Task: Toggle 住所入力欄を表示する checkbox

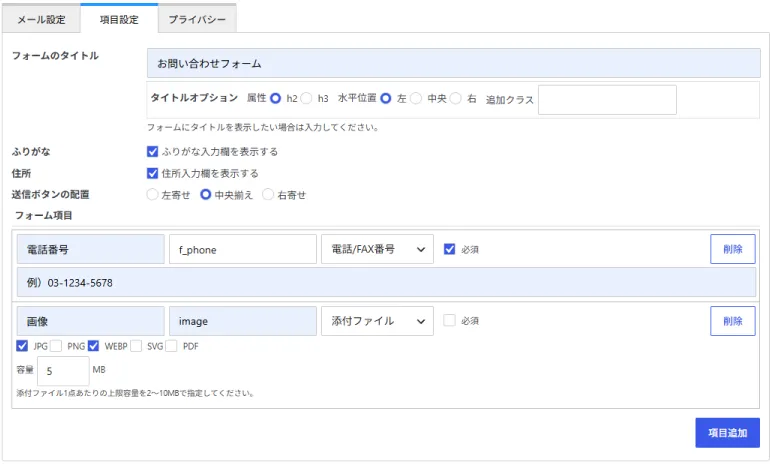Action: pos(152,173)
